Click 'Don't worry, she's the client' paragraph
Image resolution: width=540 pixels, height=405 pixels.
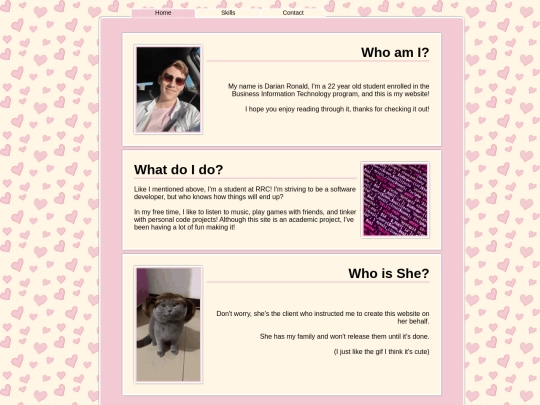point(323,318)
